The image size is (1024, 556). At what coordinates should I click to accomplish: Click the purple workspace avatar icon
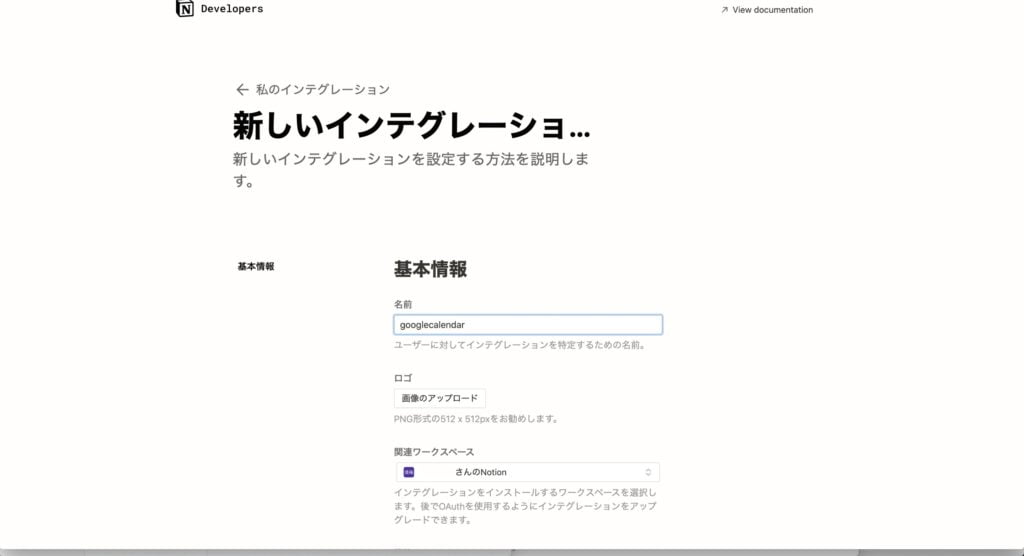click(409, 472)
